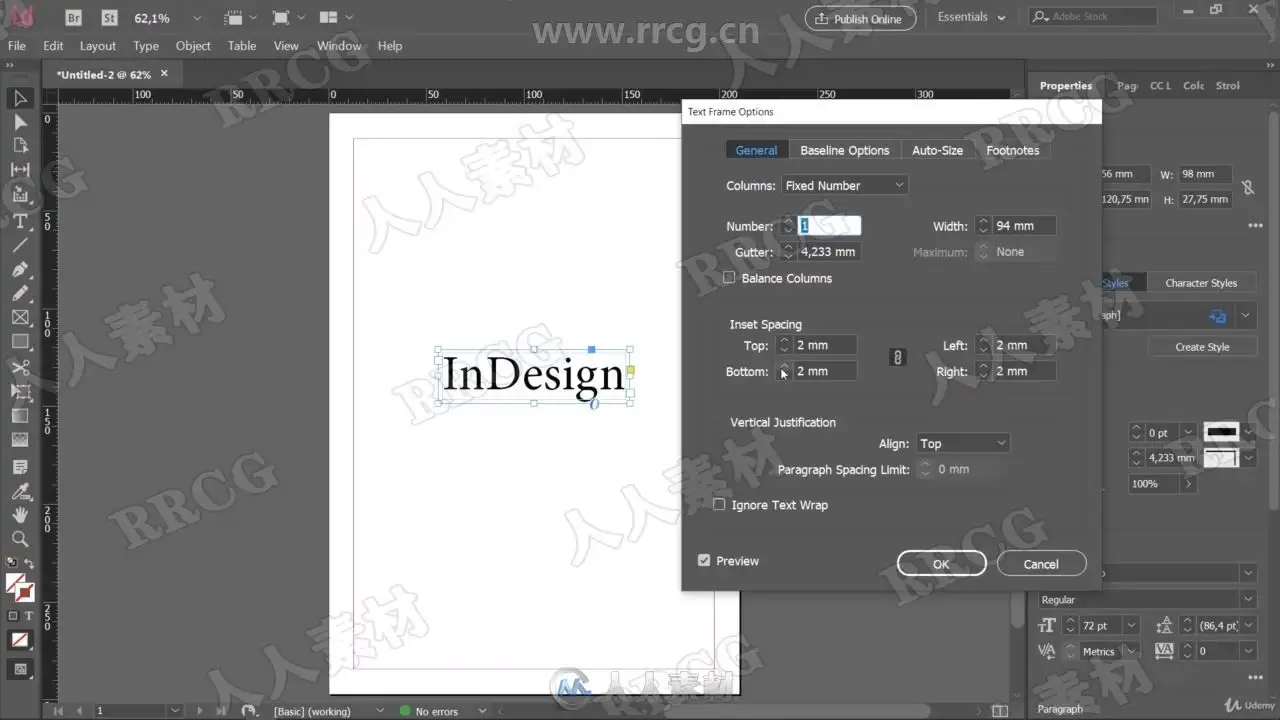Select the Pen tool
1280x720 pixels.
point(20,269)
